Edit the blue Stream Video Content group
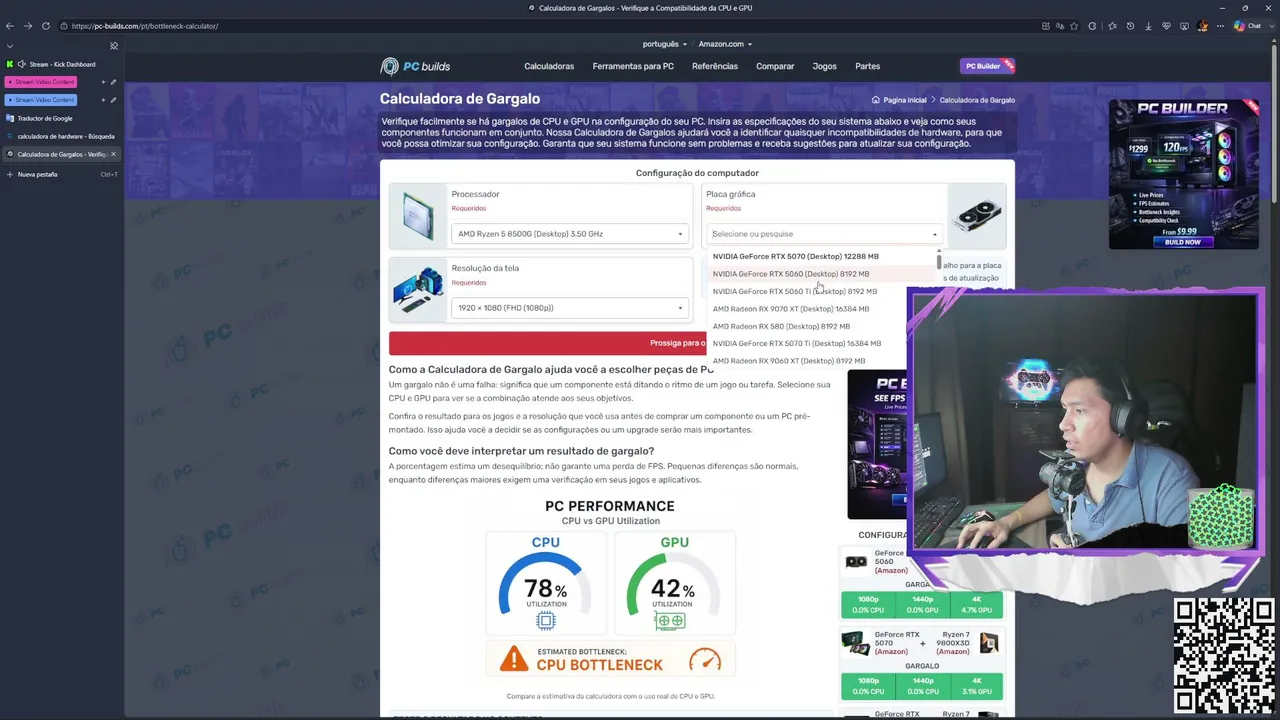The height and width of the screenshot is (720, 1280). (x=113, y=100)
